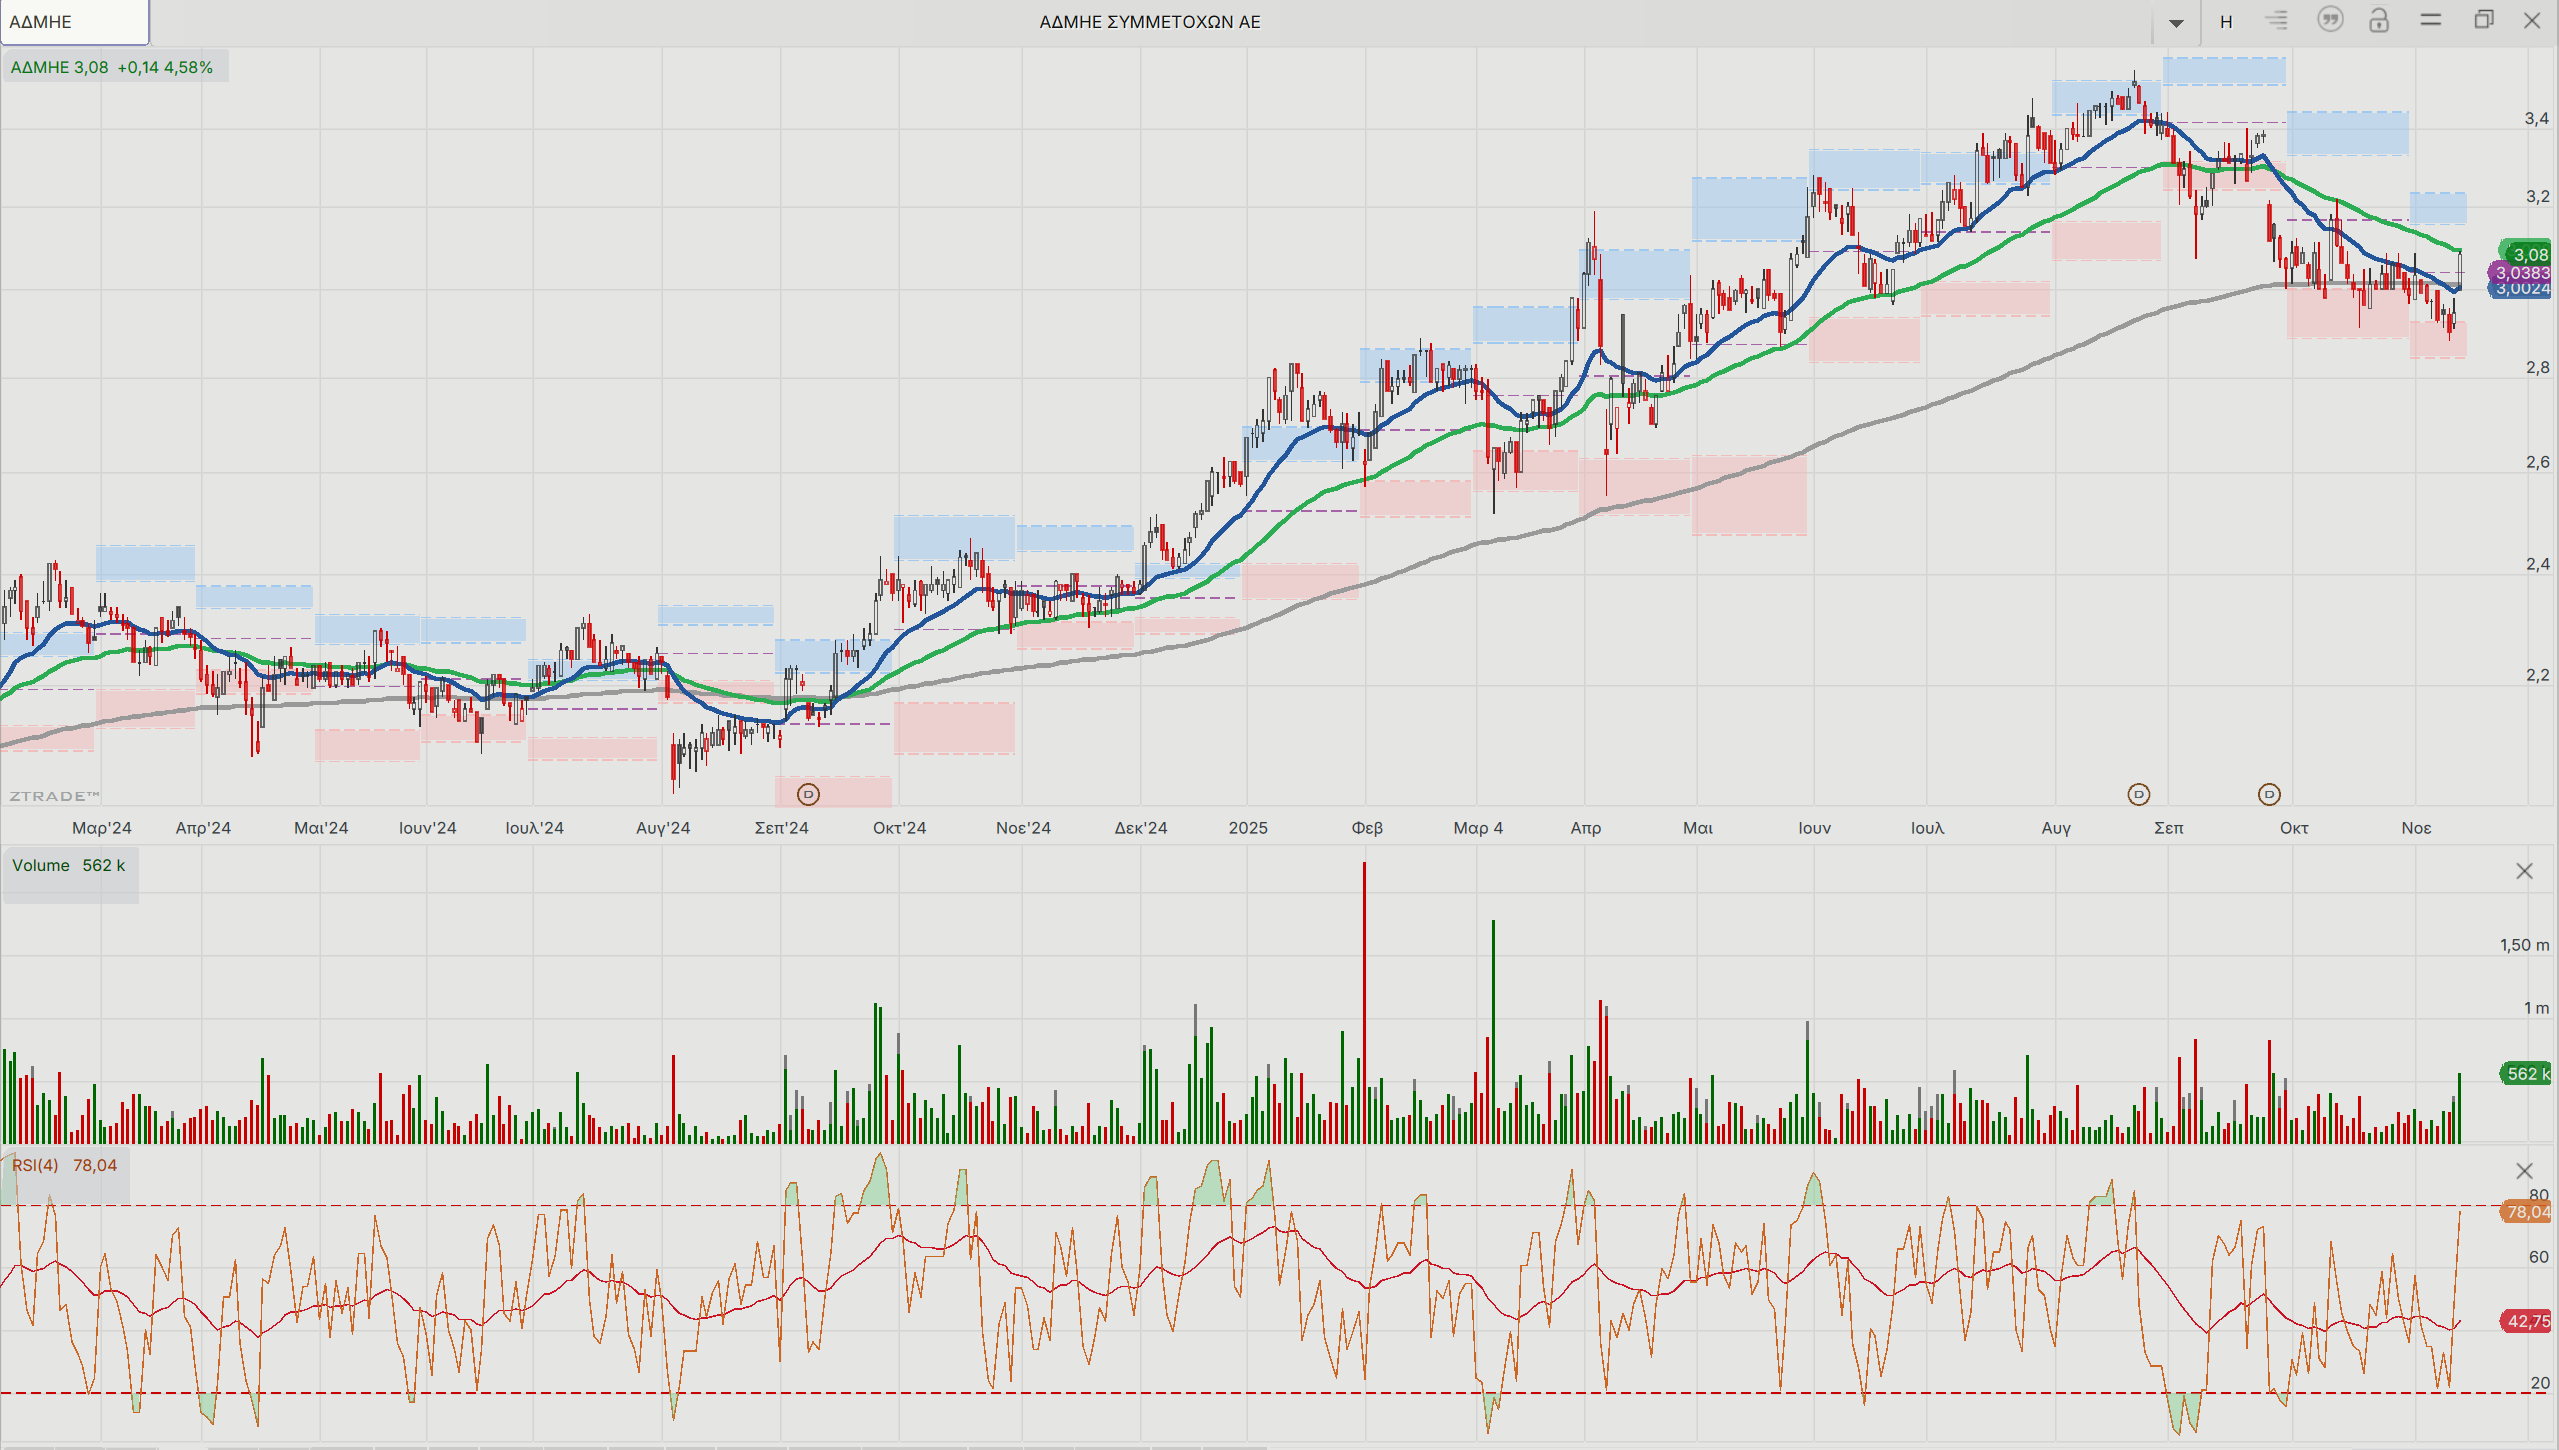The width and height of the screenshot is (2559, 1450).
Task: Select the Volume 562 k indicator label
Action: pos(69,866)
